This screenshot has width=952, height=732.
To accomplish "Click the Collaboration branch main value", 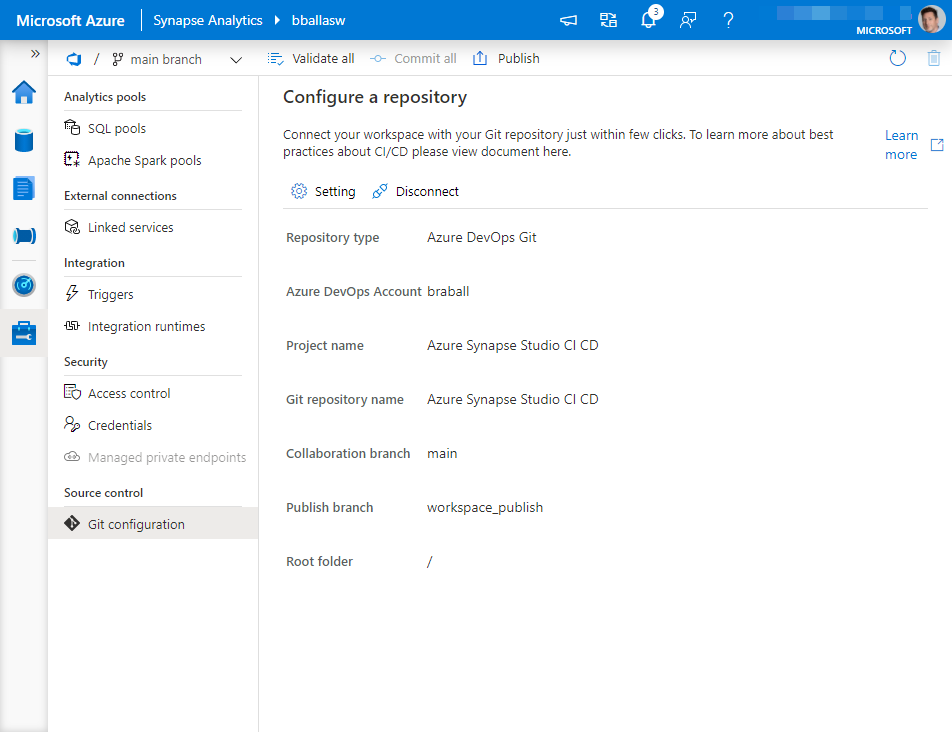I will tap(442, 453).
